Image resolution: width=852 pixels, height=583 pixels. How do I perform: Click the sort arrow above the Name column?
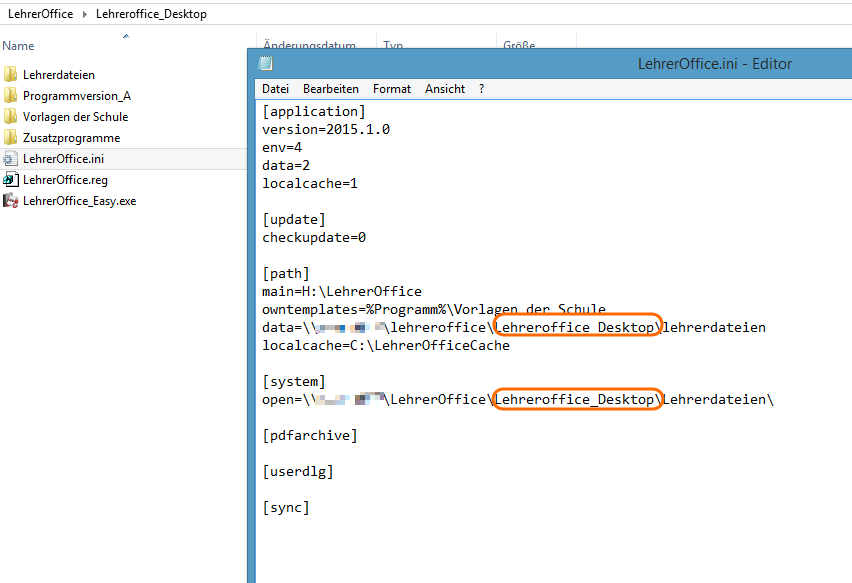coord(126,36)
